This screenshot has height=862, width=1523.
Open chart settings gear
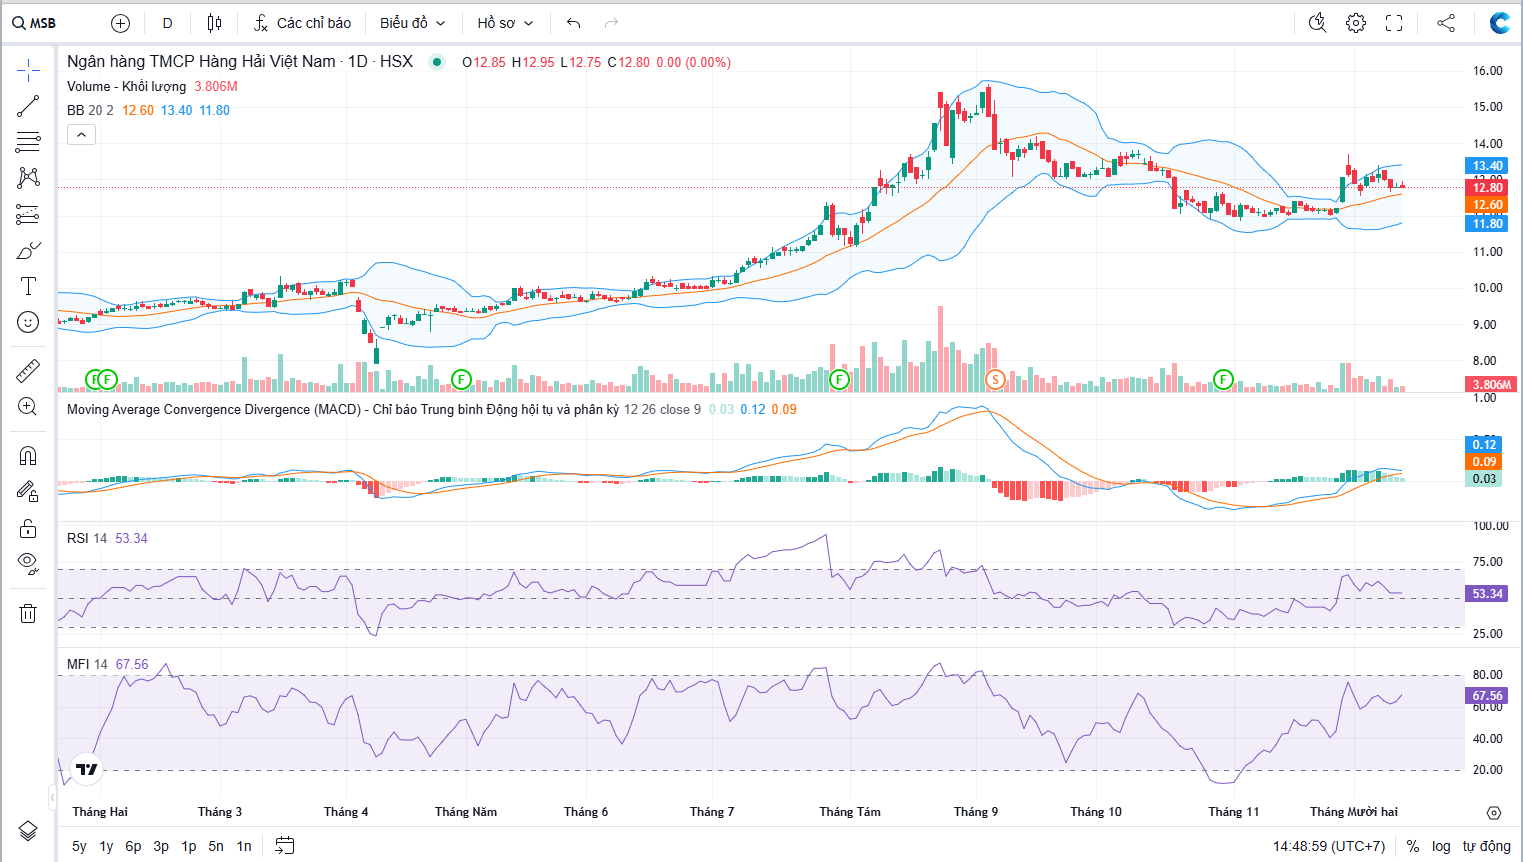click(x=1356, y=23)
